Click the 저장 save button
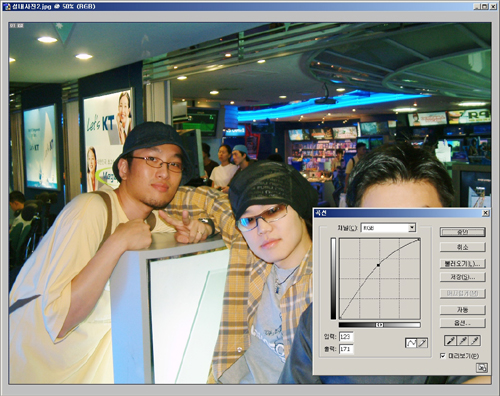This screenshot has width=500, height=396. 463,277
